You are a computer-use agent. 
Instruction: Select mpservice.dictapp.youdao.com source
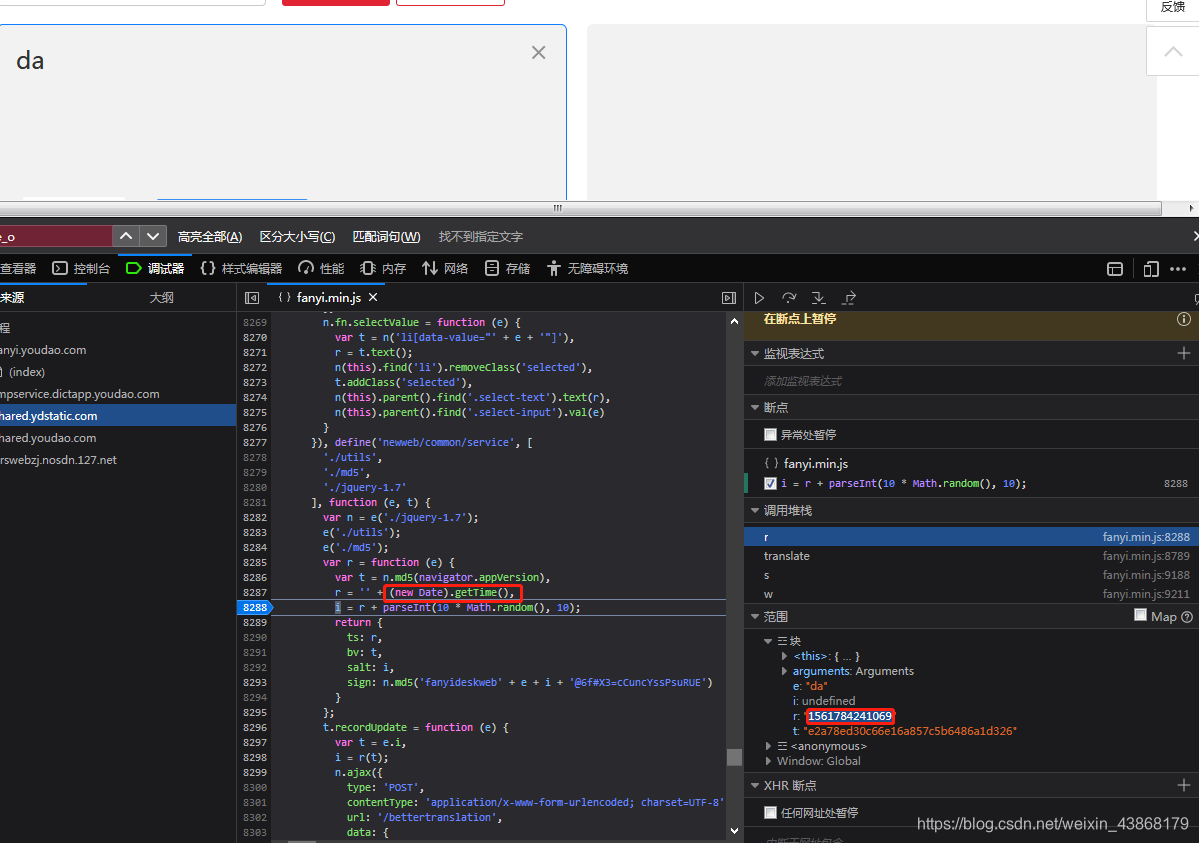[118, 394]
